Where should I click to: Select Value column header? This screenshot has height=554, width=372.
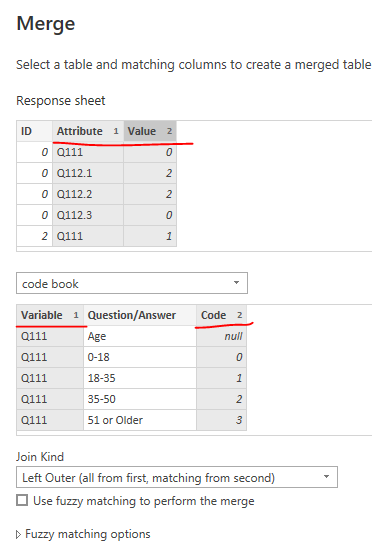(150, 131)
